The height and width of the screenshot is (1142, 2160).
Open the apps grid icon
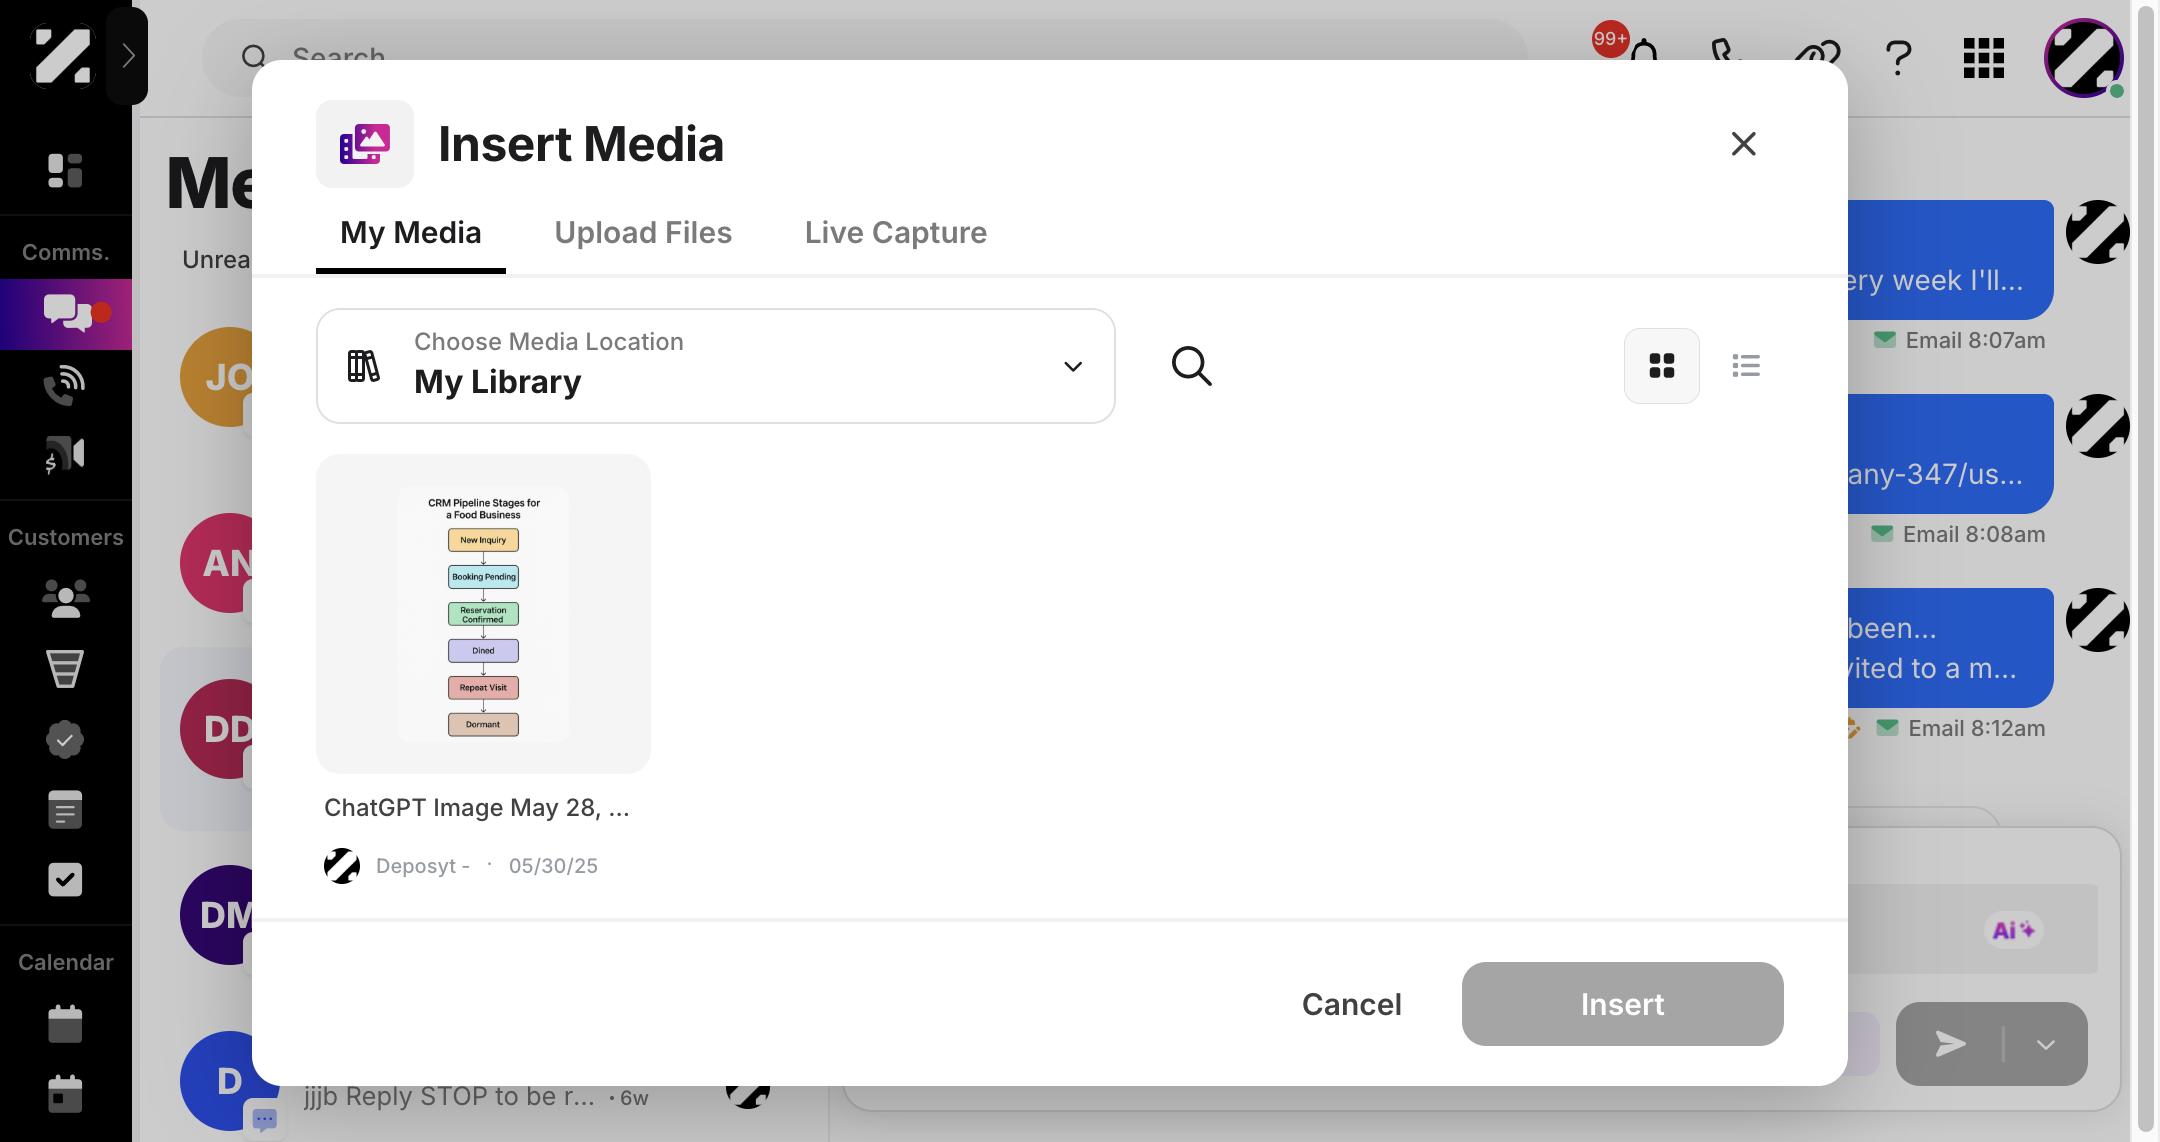click(x=1984, y=58)
